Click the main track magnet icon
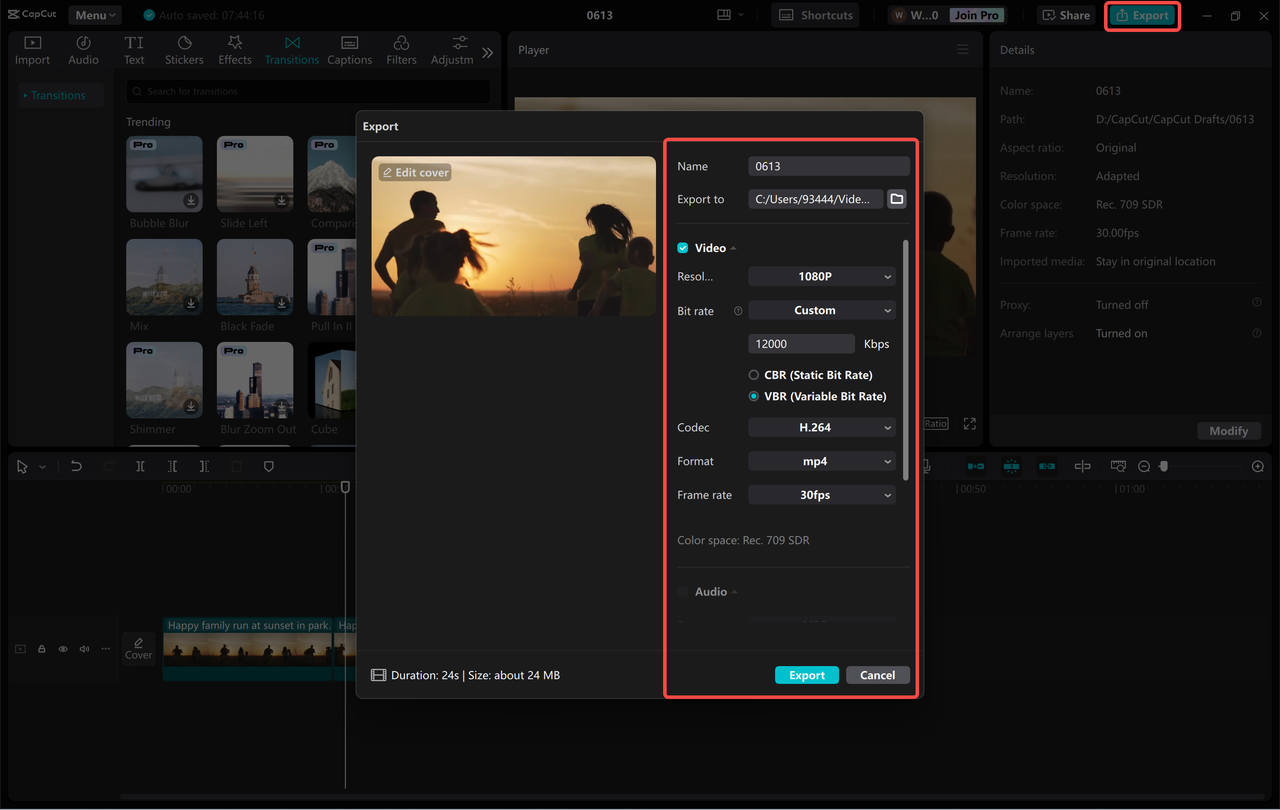 coord(976,466)
